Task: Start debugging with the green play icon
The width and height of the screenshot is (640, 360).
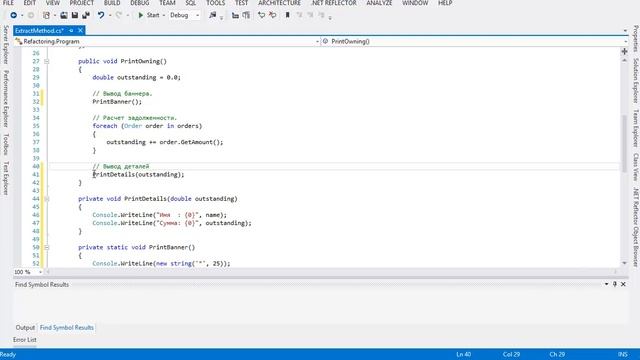Action: click(x=141, y=15)
